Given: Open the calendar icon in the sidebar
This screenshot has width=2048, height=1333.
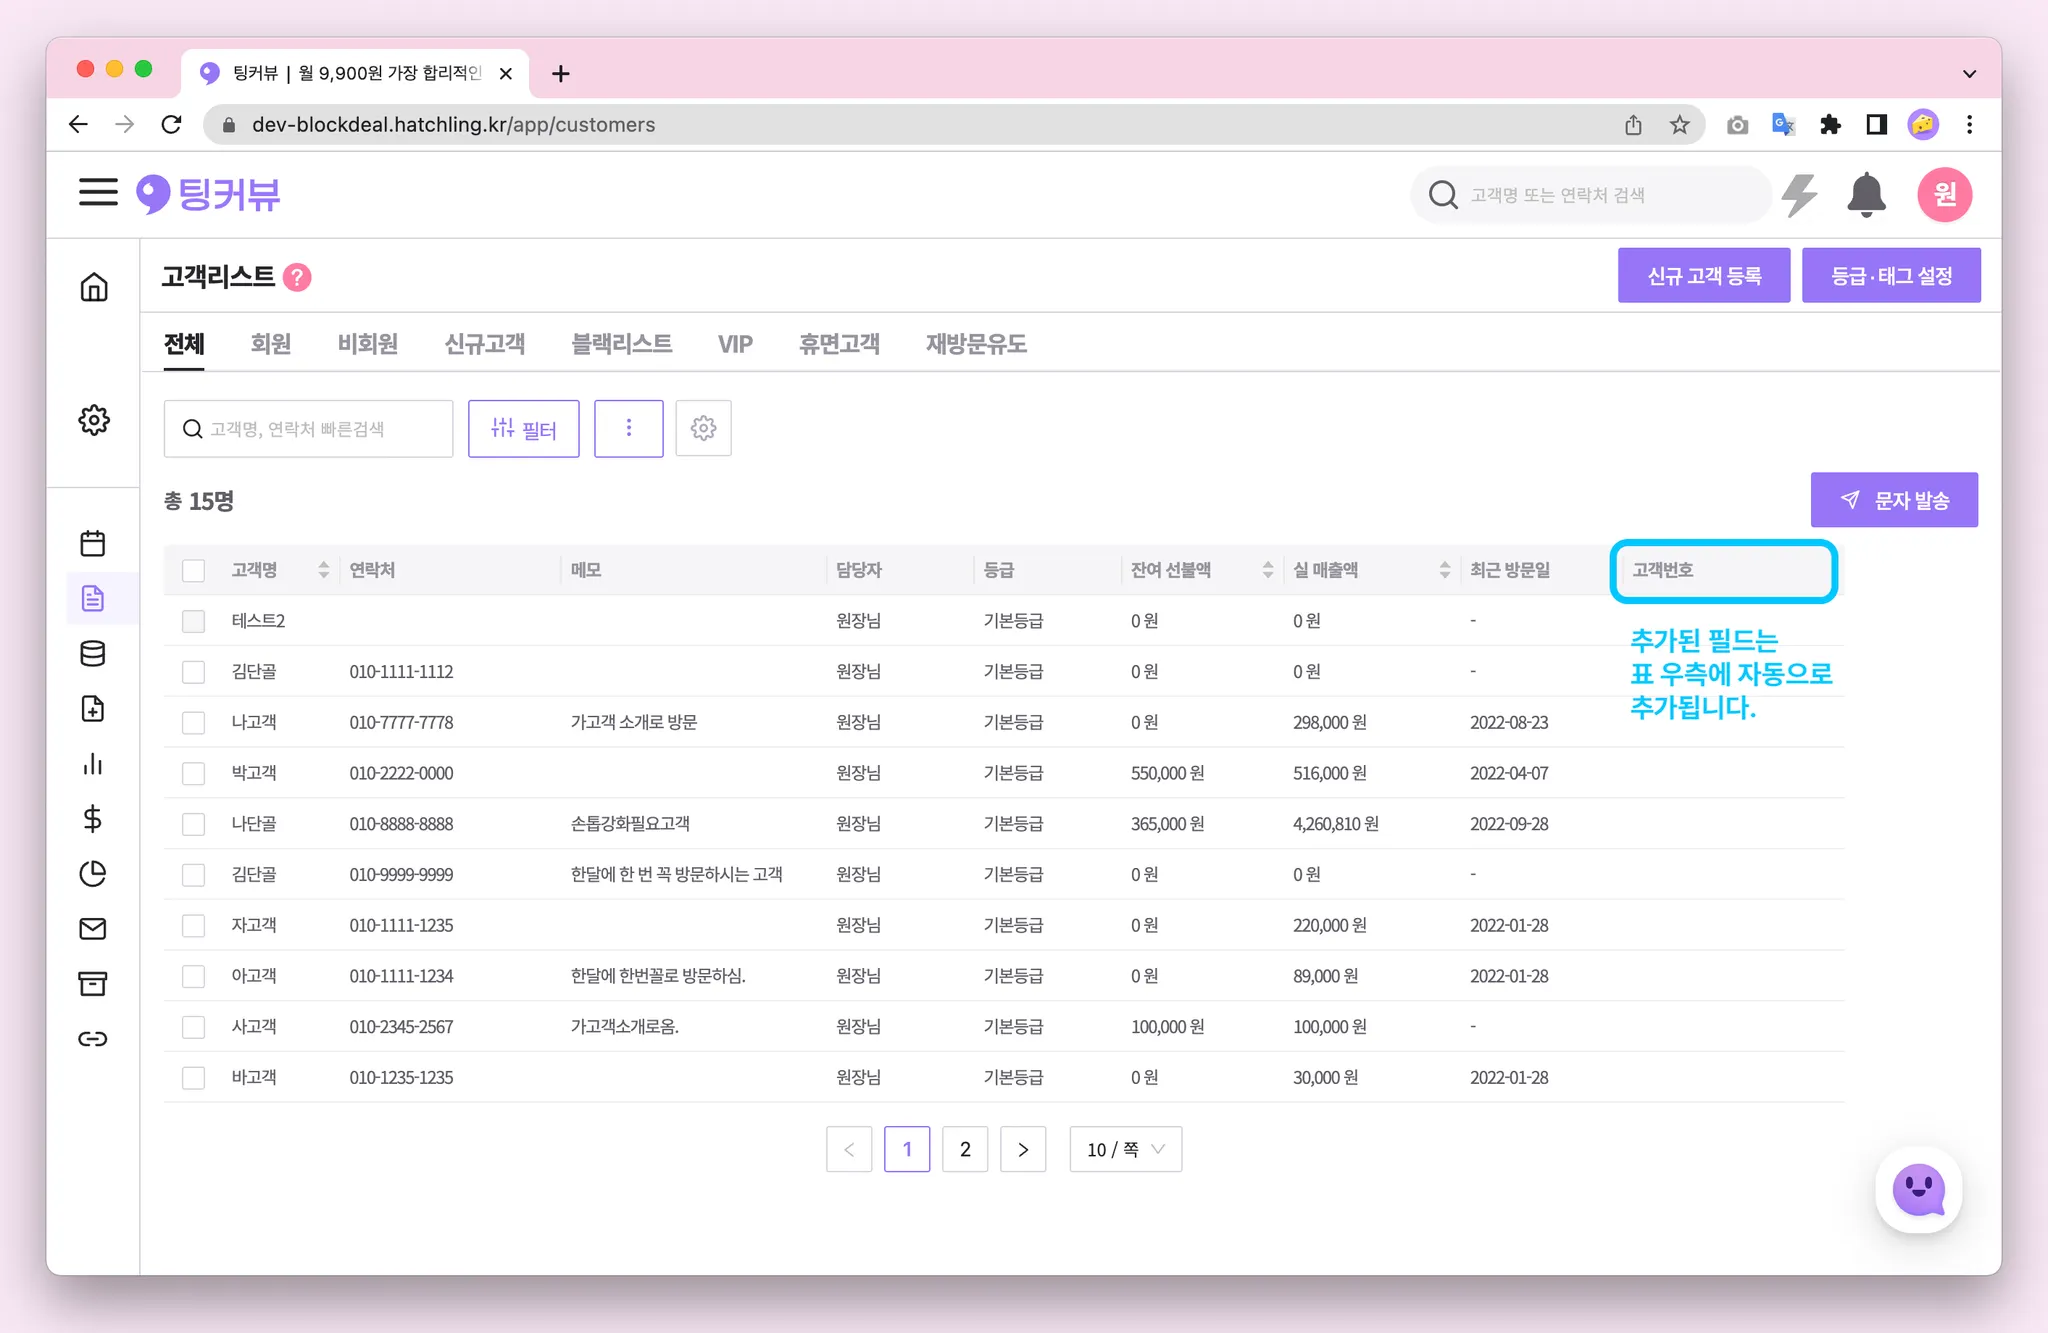Looking at the screenshot, I should [93, 543].
